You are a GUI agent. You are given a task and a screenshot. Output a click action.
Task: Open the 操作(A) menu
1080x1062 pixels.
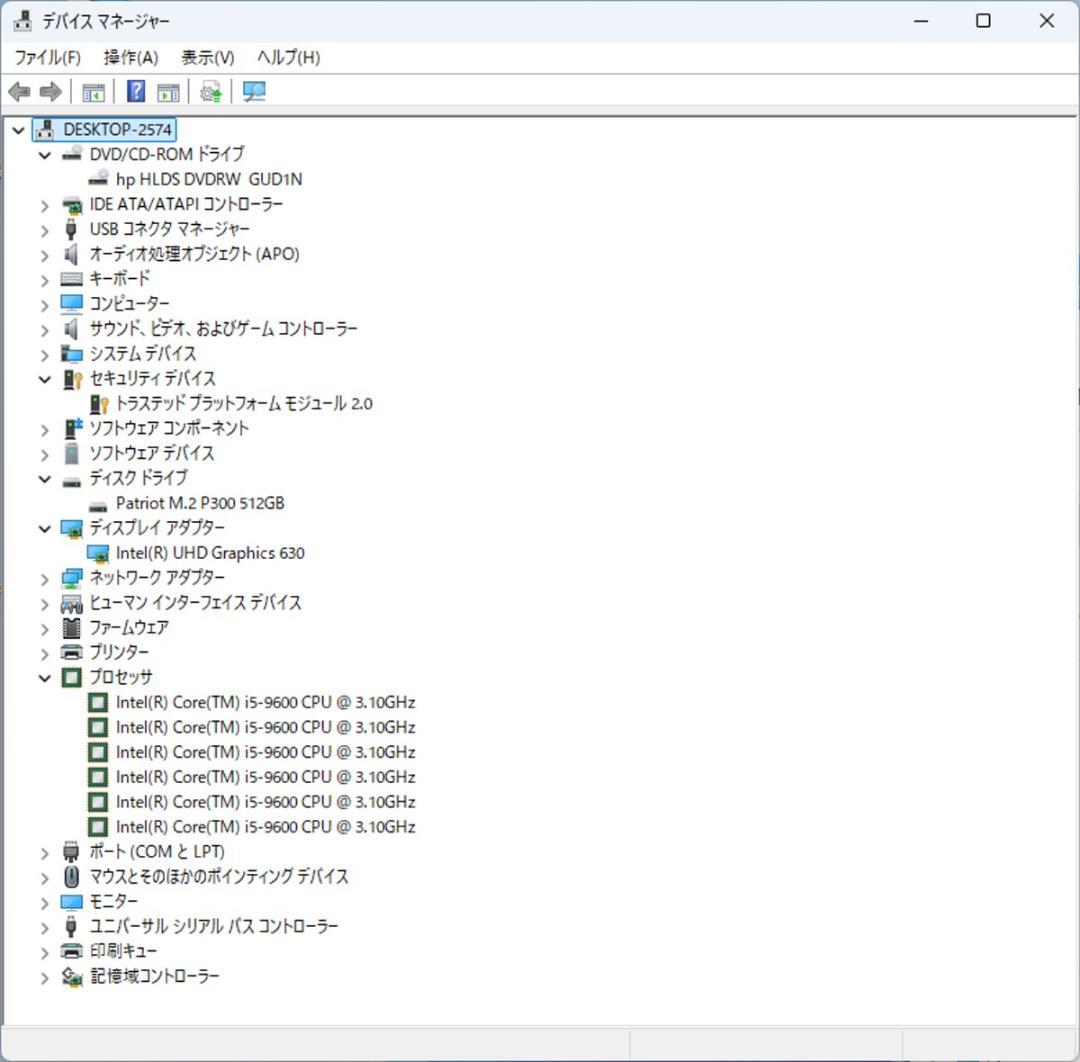[129, 57]
